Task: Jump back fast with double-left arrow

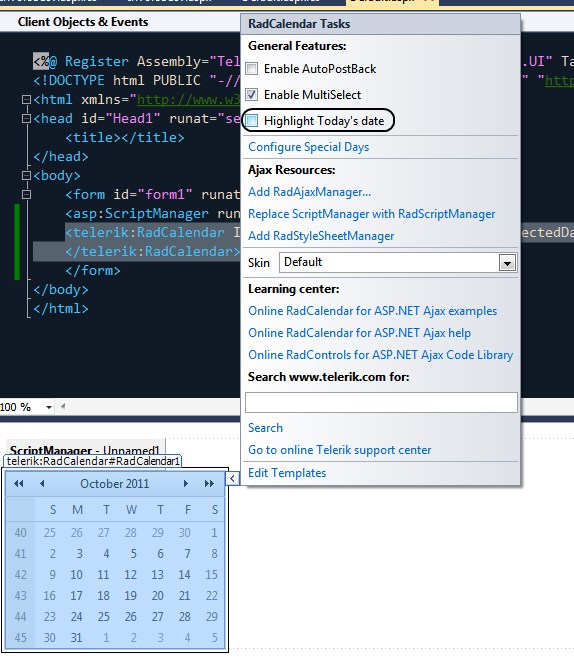Action: coord(19,484)
